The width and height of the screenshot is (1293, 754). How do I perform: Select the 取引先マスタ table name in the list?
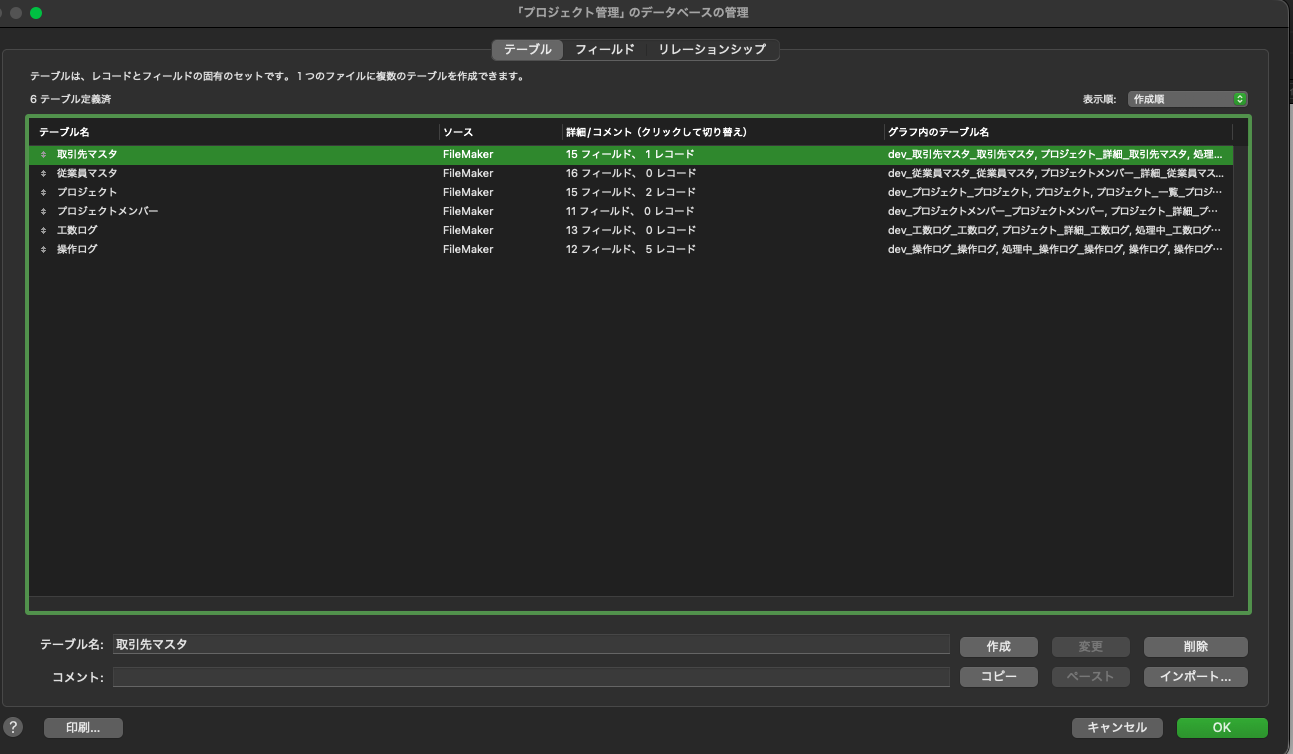(x=87, y=155)
